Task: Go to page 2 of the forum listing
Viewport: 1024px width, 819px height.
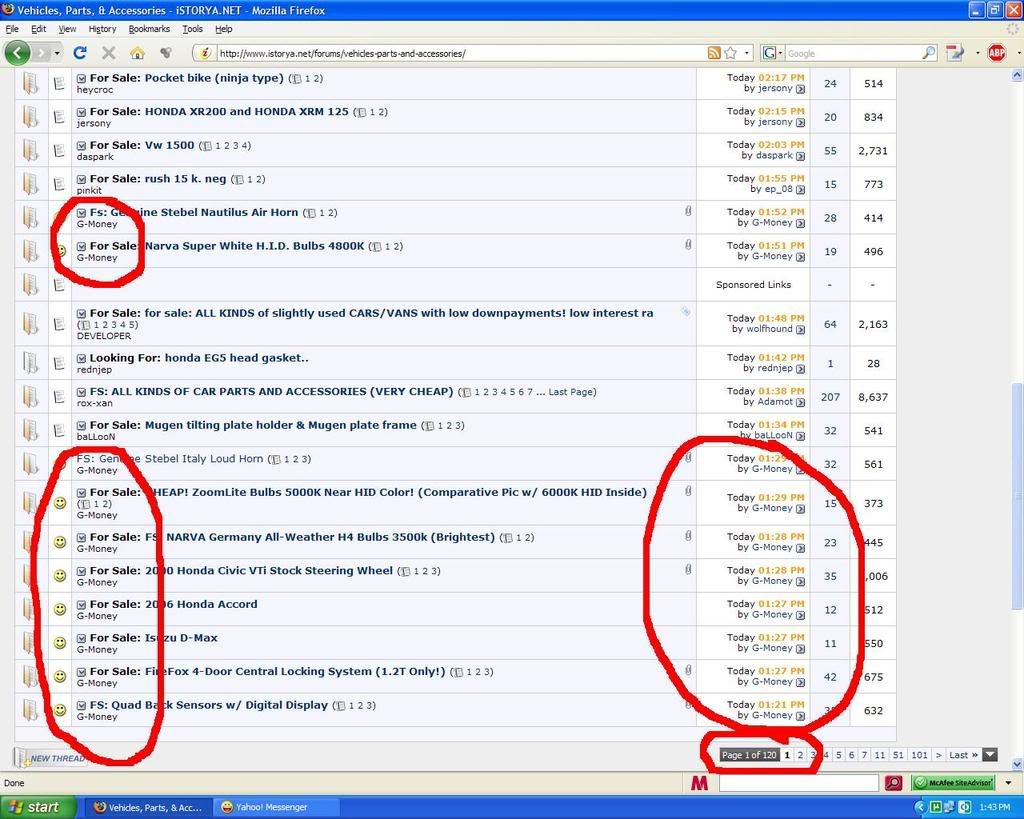Action: pos(800,755)
